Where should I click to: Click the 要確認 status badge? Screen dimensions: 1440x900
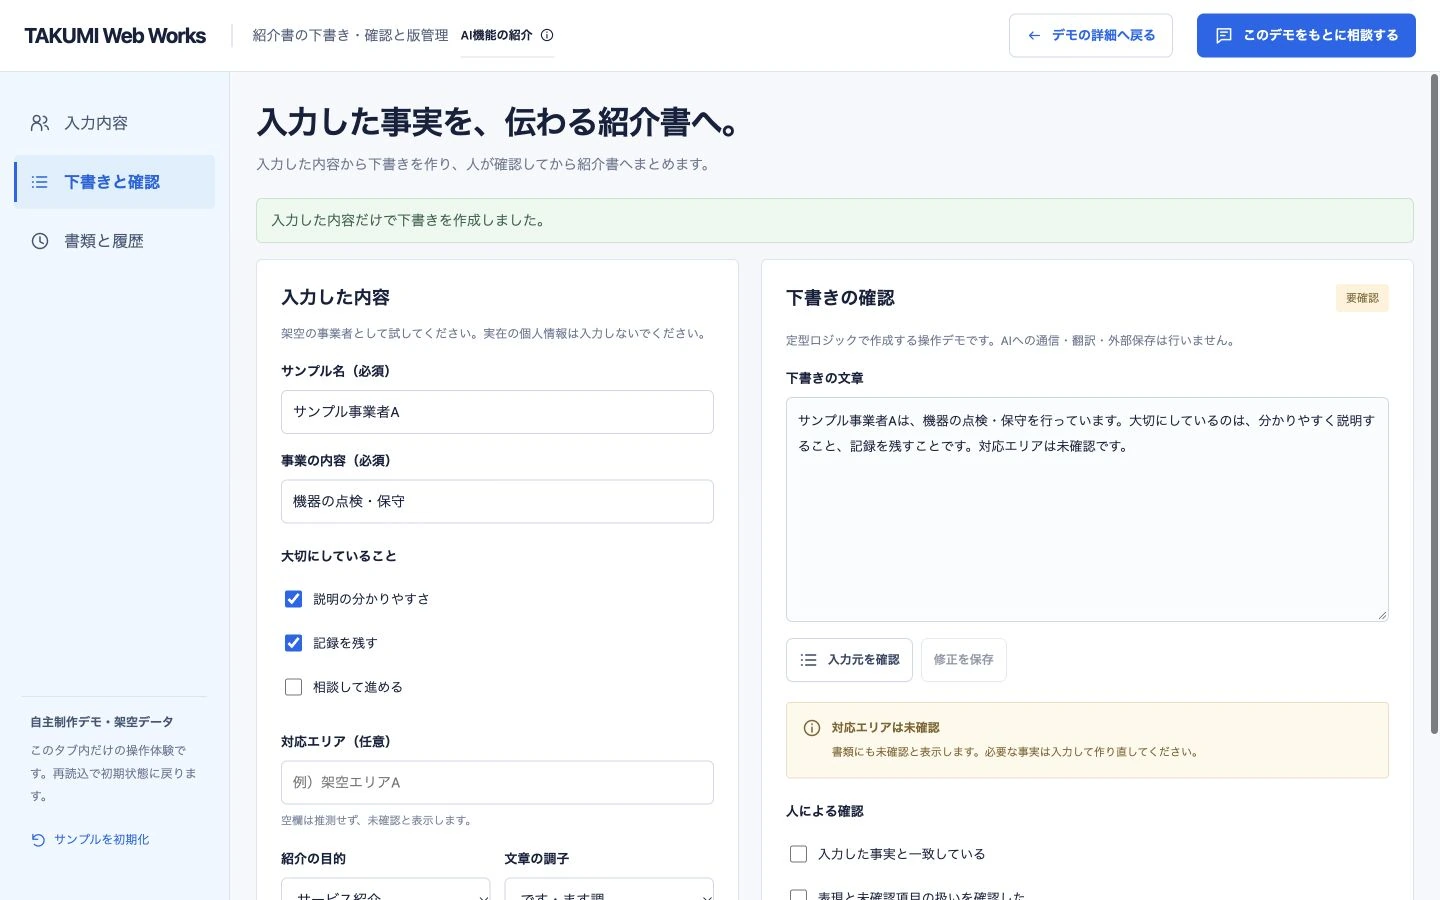coord(1362,298)
